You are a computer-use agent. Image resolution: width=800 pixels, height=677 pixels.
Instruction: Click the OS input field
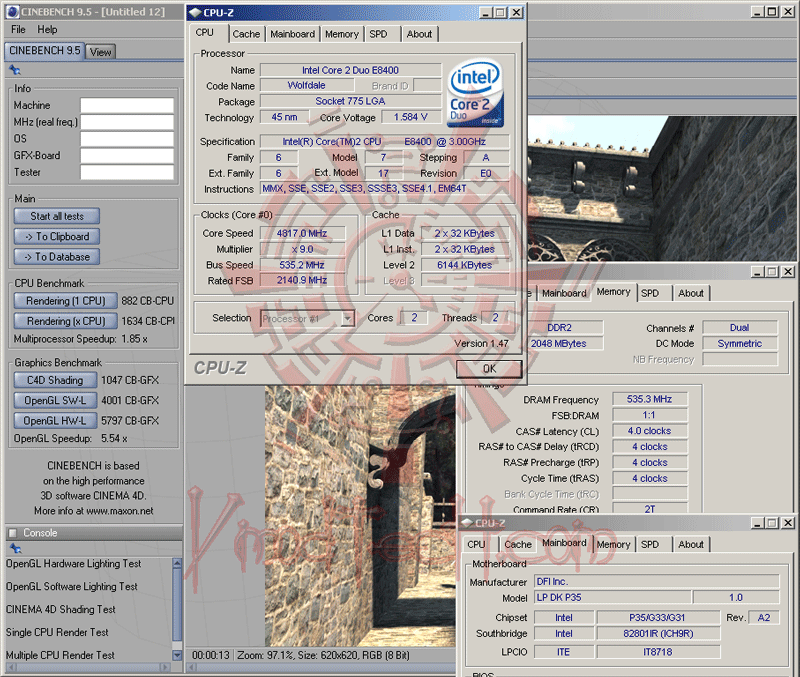click(x=127, y=139)
